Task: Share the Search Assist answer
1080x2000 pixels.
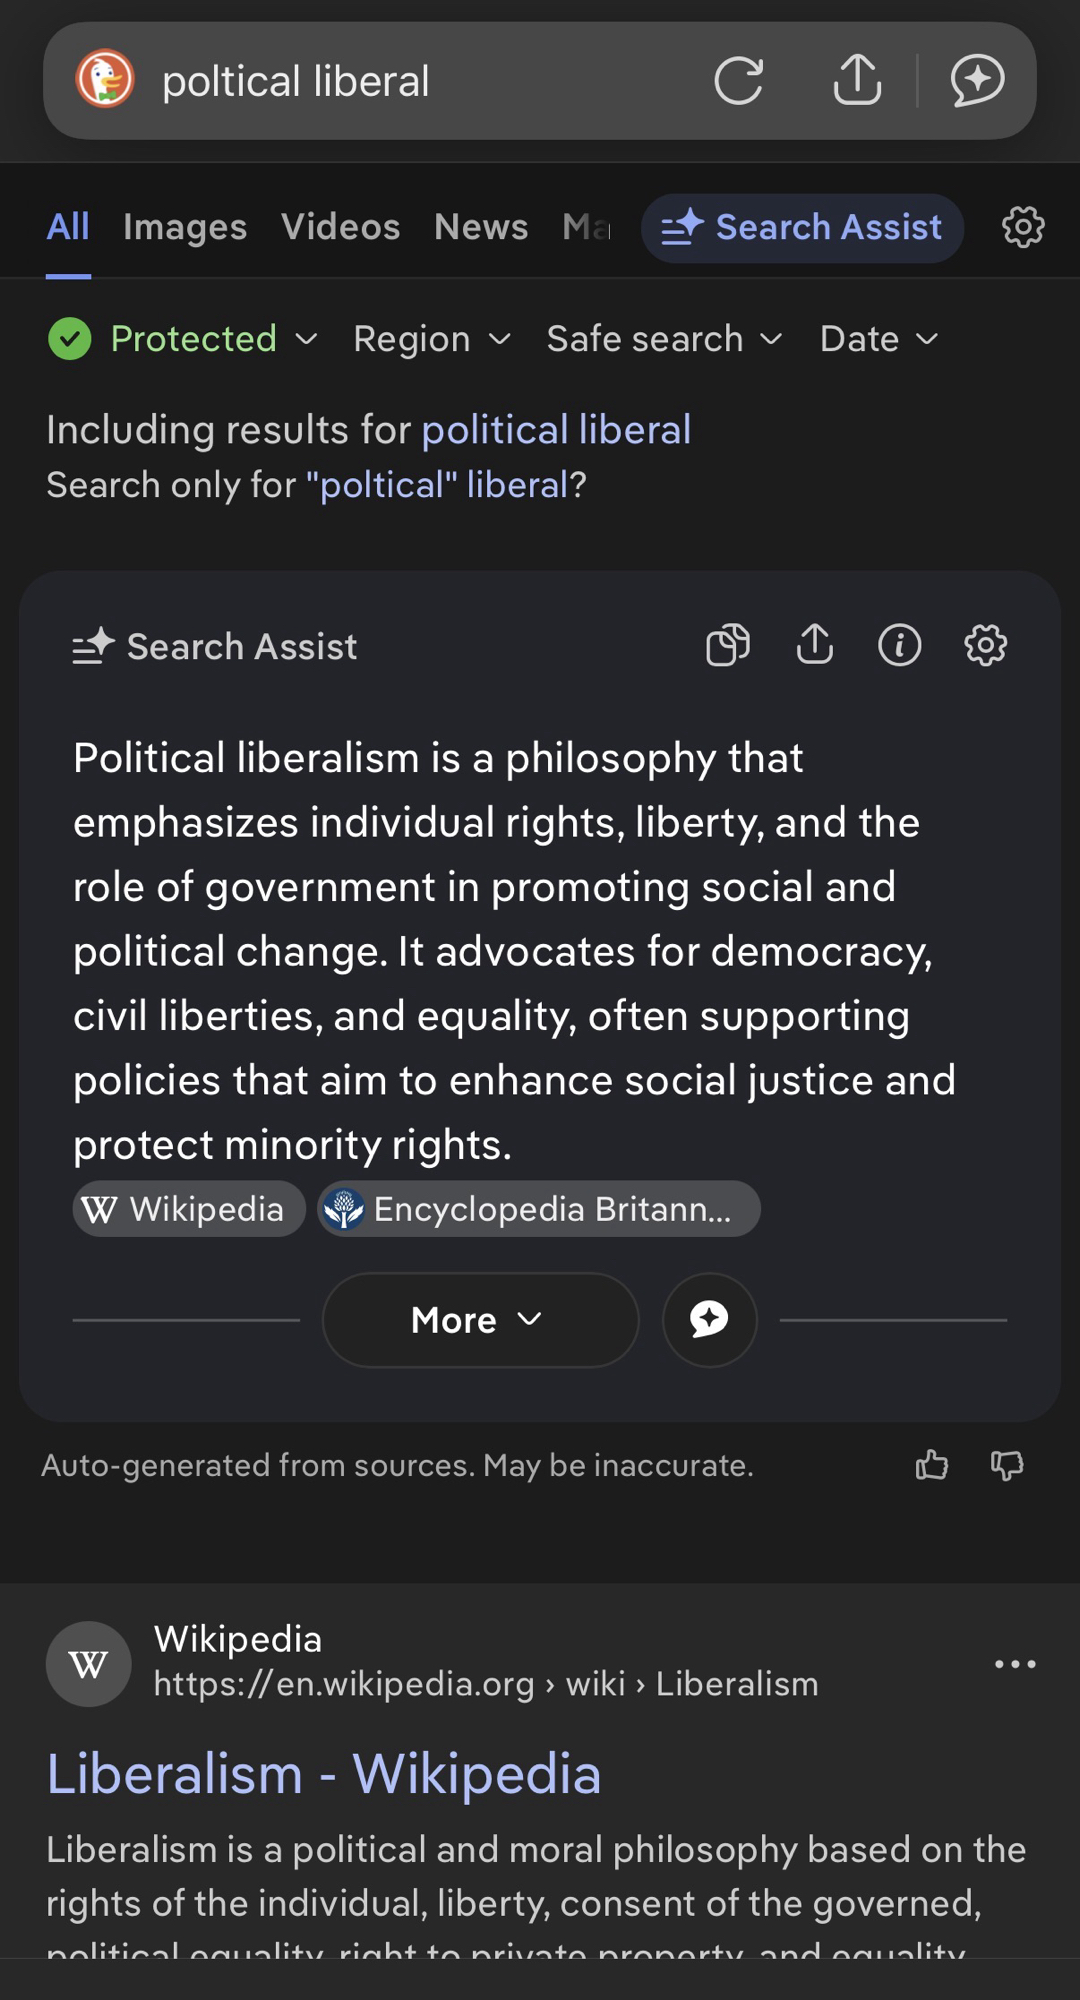Action: [815, 645]
